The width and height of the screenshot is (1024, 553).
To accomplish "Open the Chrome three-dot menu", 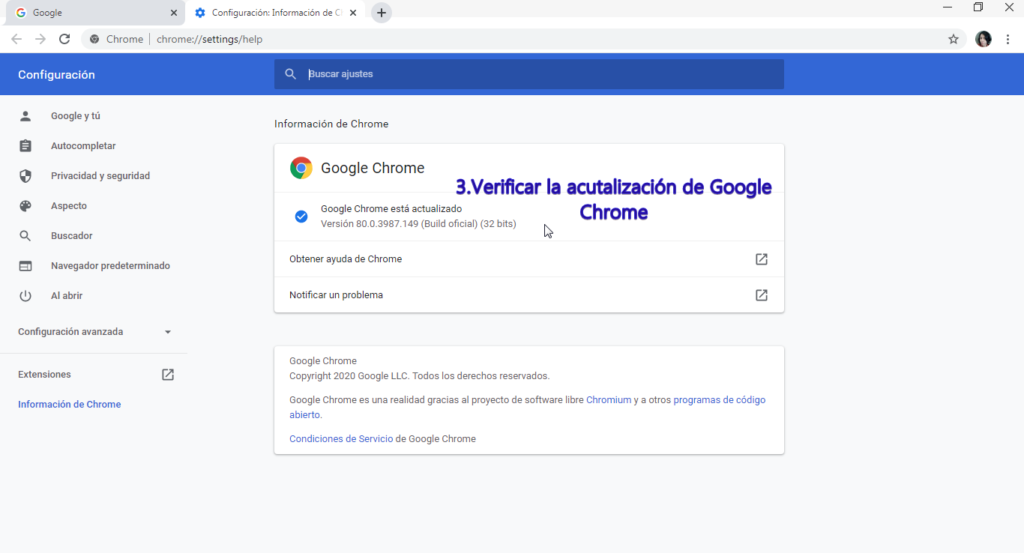I will point(1008,39).
